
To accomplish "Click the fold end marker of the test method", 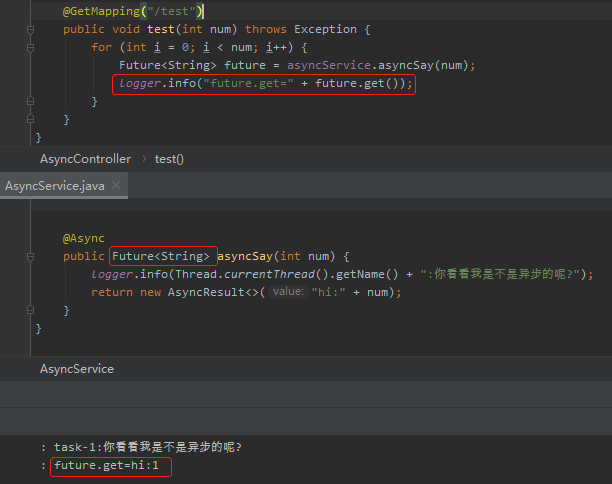I will point(30,119).
